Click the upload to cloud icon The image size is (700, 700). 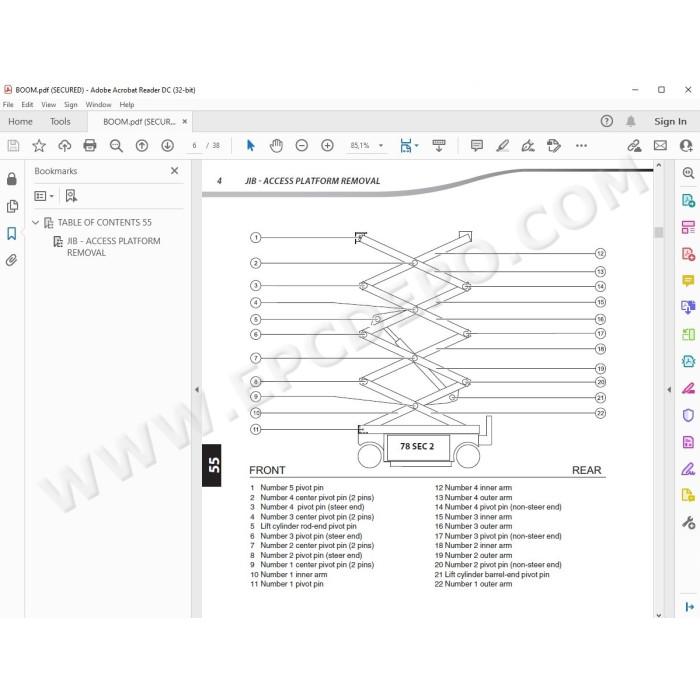pyautogui.click(x=65, y=146)
